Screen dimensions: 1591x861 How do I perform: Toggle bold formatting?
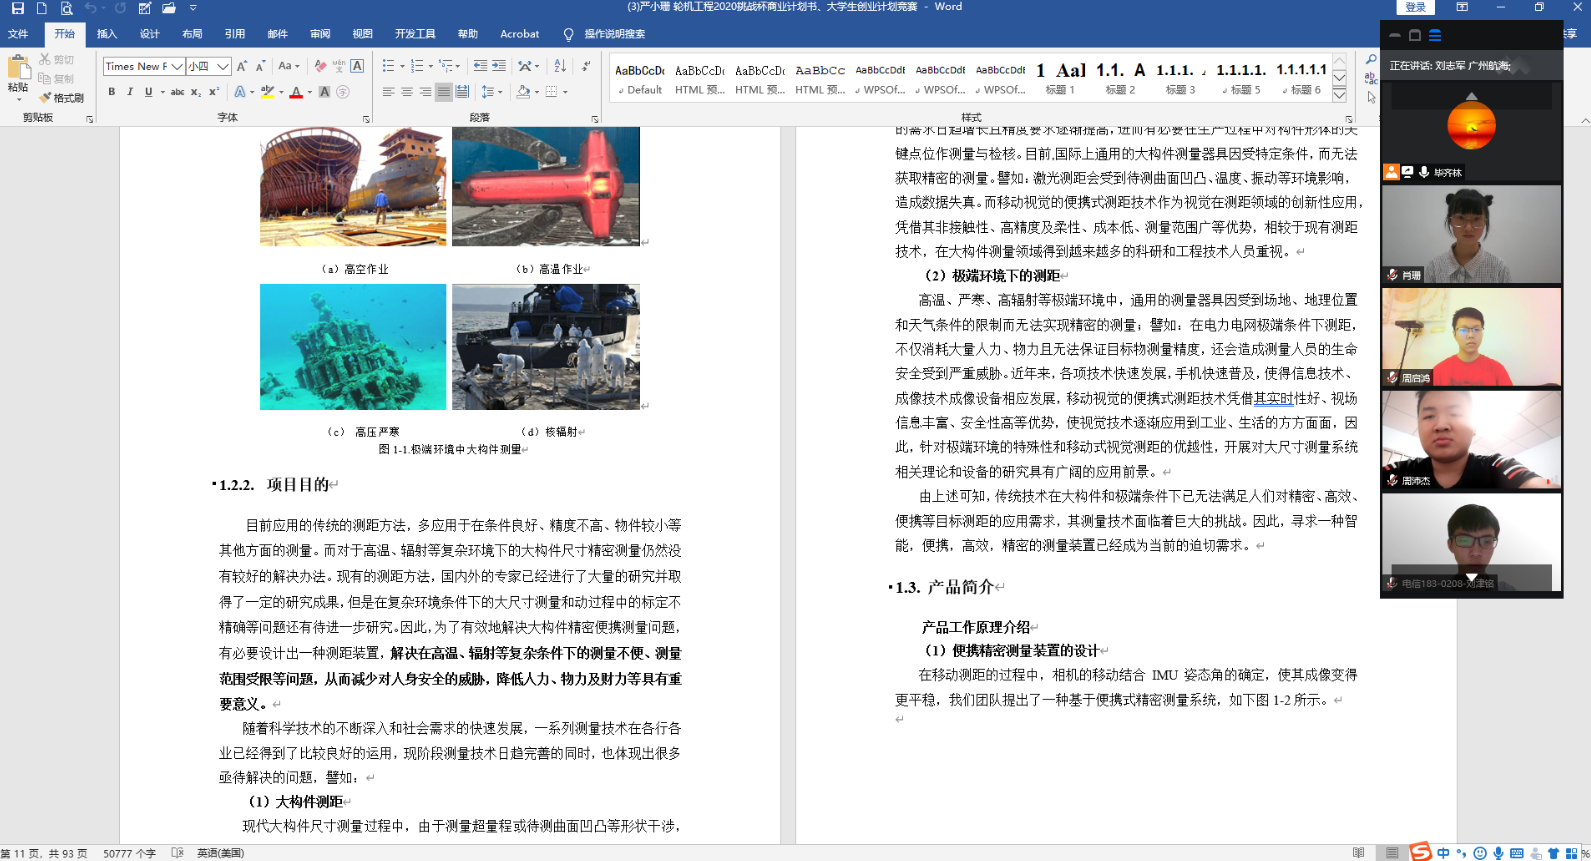click(112, 92)
